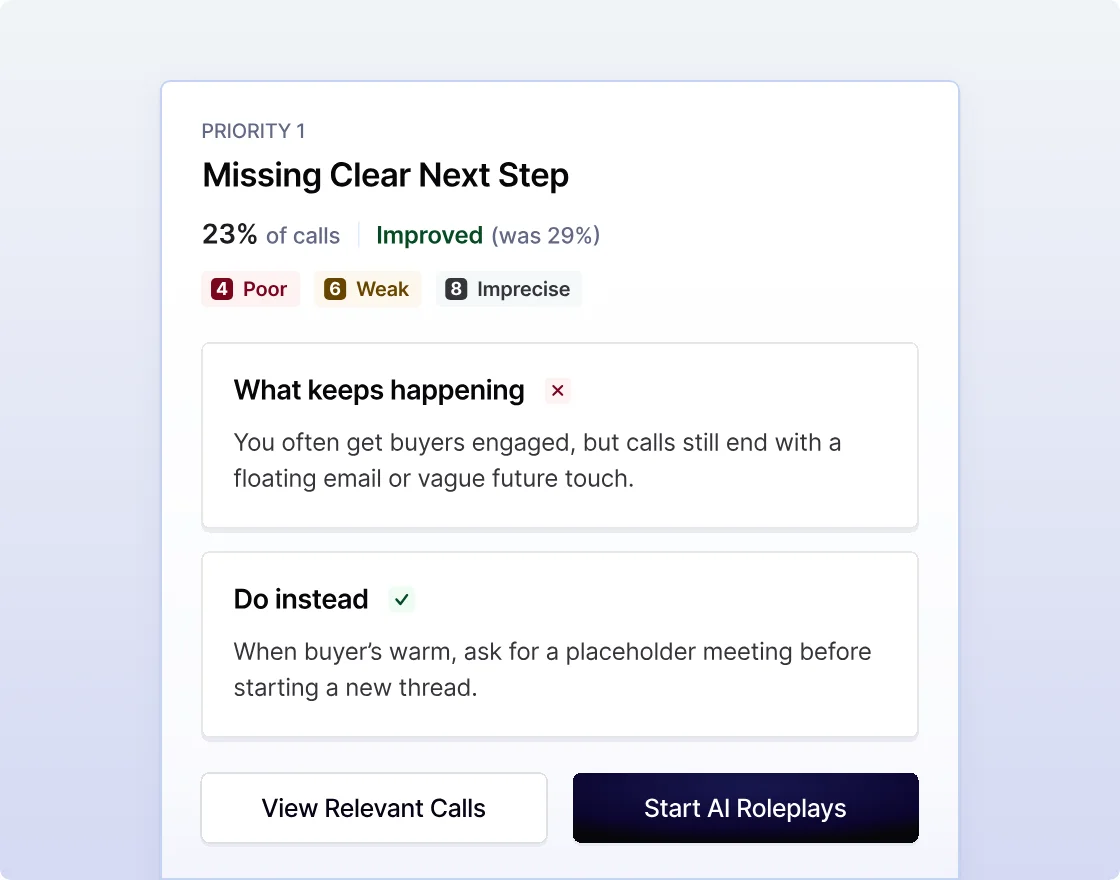Click the green checkmark beside Do instead
1120x880 pixels.
(x=401, y=600)
